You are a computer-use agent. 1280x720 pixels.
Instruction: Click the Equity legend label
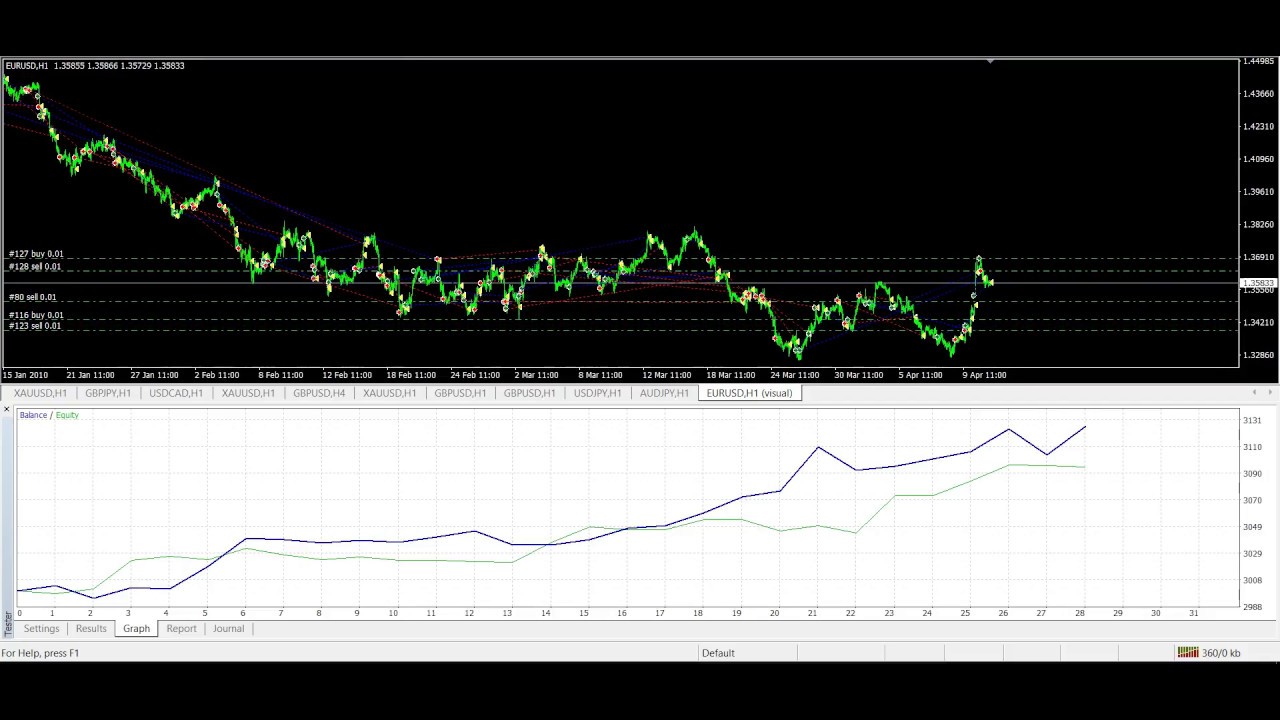click(x=67, y=415)
